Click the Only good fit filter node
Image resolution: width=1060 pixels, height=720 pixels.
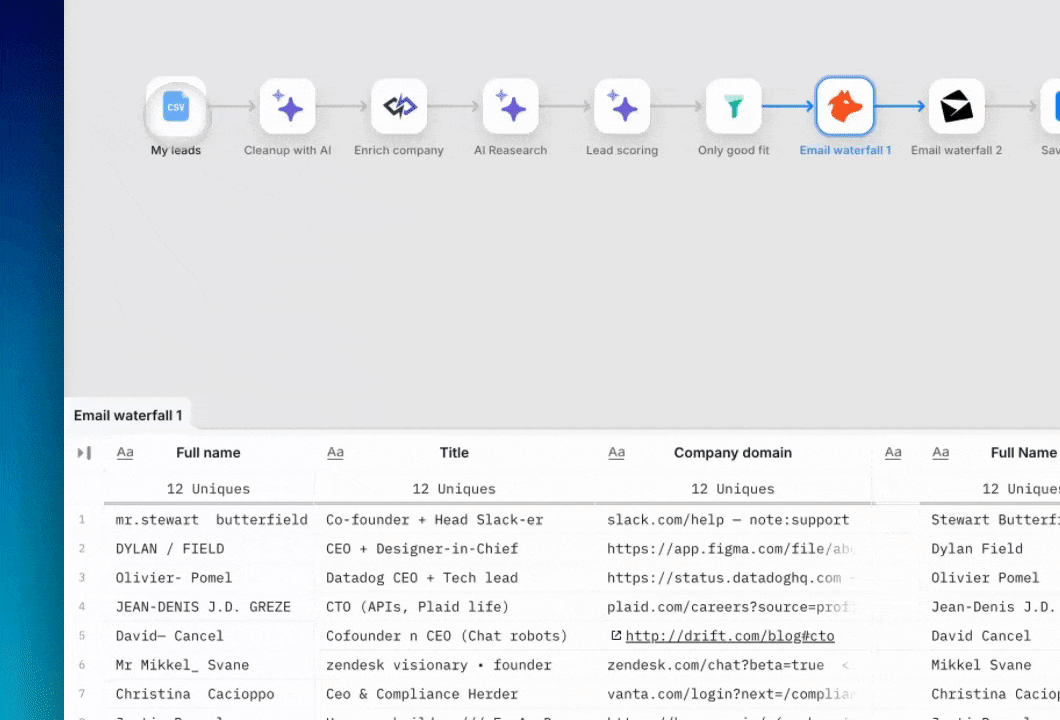click(x=733, y=107)
